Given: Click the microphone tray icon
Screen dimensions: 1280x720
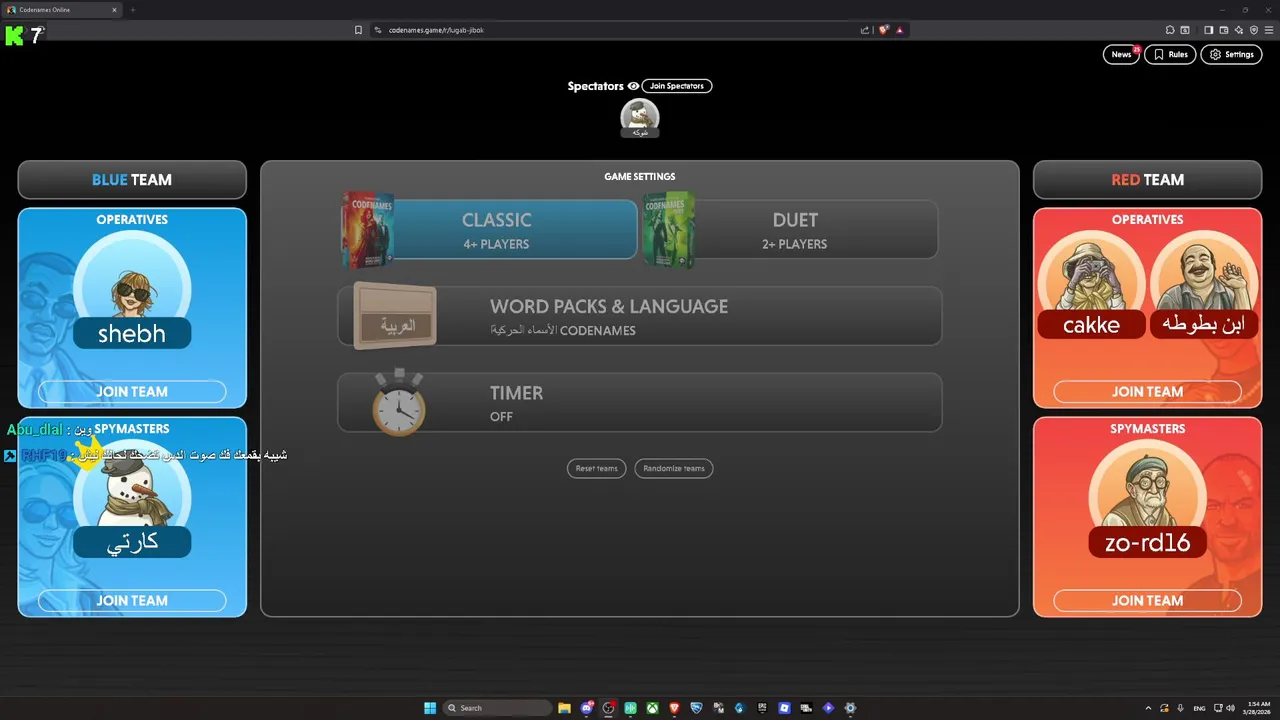Looking at the screenshot, I should tap(1180, 708).
